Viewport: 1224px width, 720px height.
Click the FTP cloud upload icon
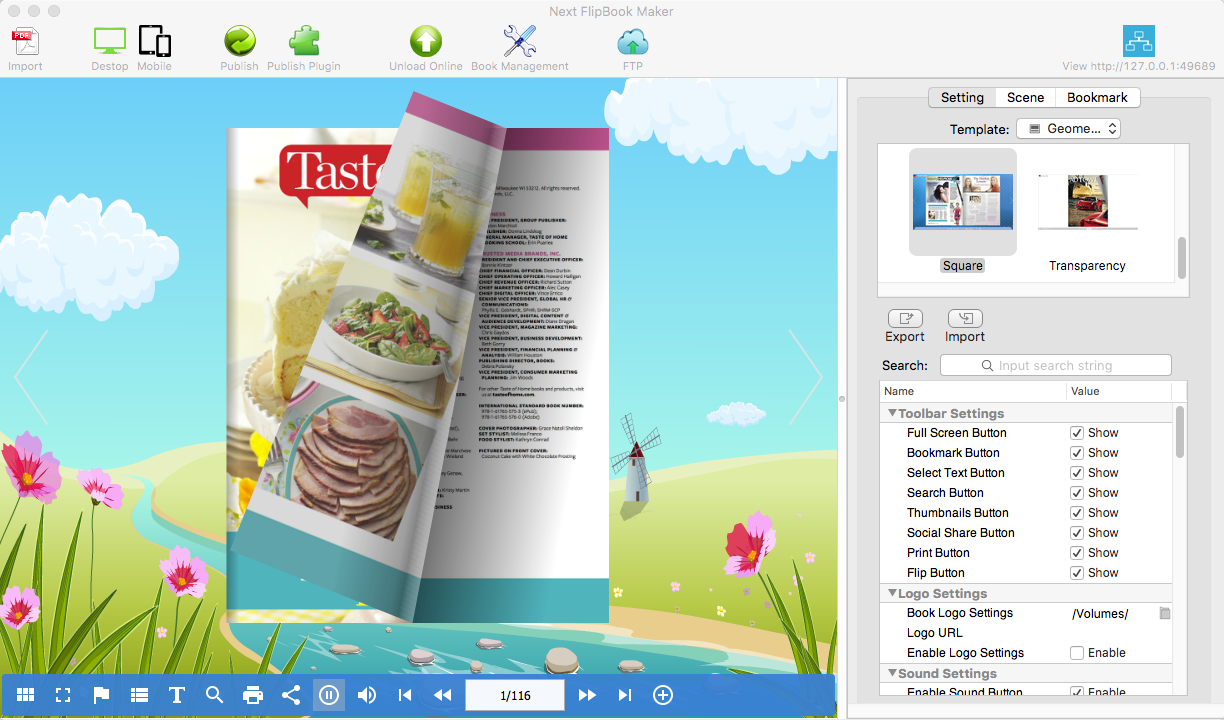click(633, 42)
